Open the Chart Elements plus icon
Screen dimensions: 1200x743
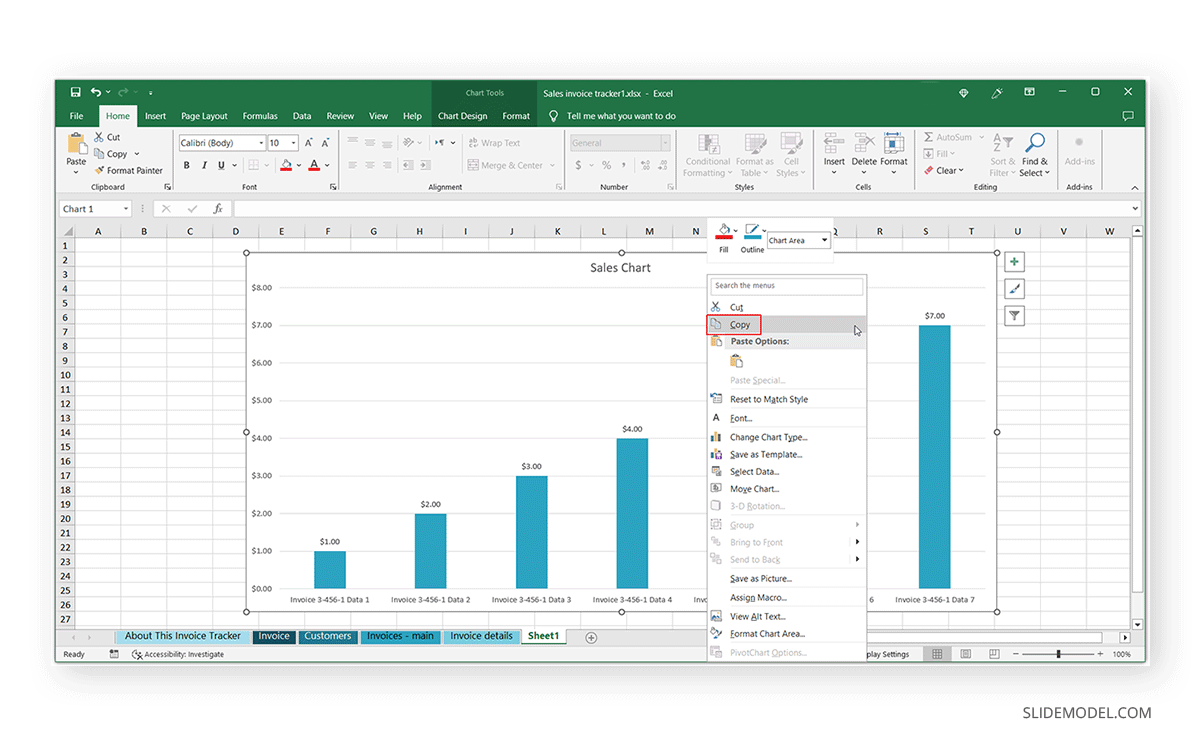tap(1014, 261)
